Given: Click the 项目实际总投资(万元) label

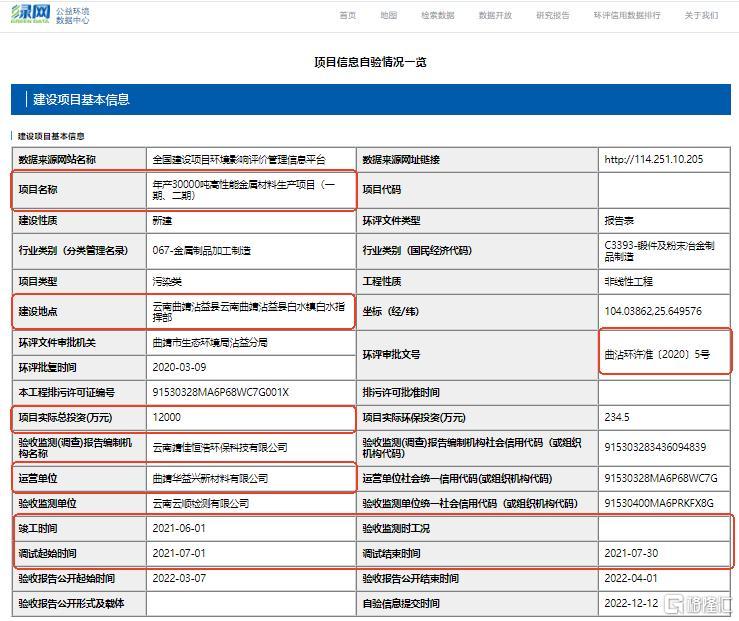Looking at the screenshot, I should pos(65,417).
